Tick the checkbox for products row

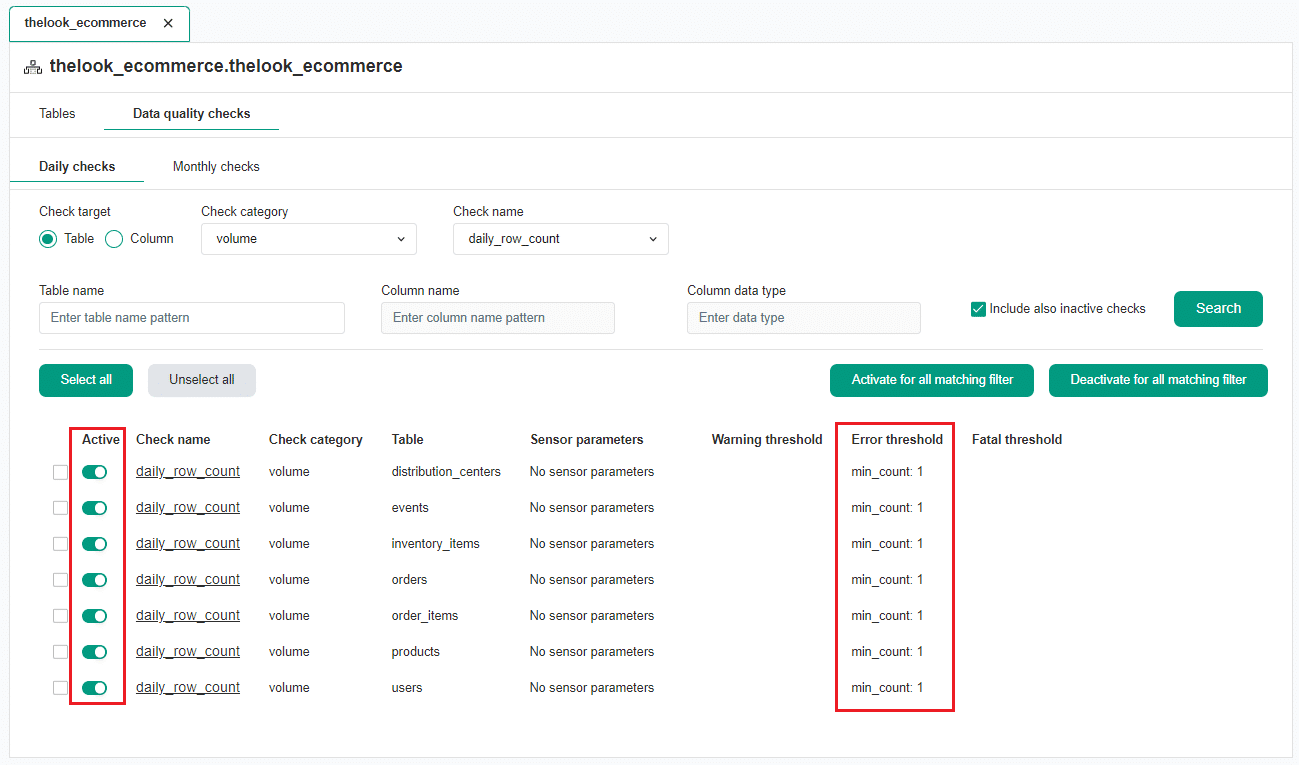pyautogui.click(x=60, y=652)
